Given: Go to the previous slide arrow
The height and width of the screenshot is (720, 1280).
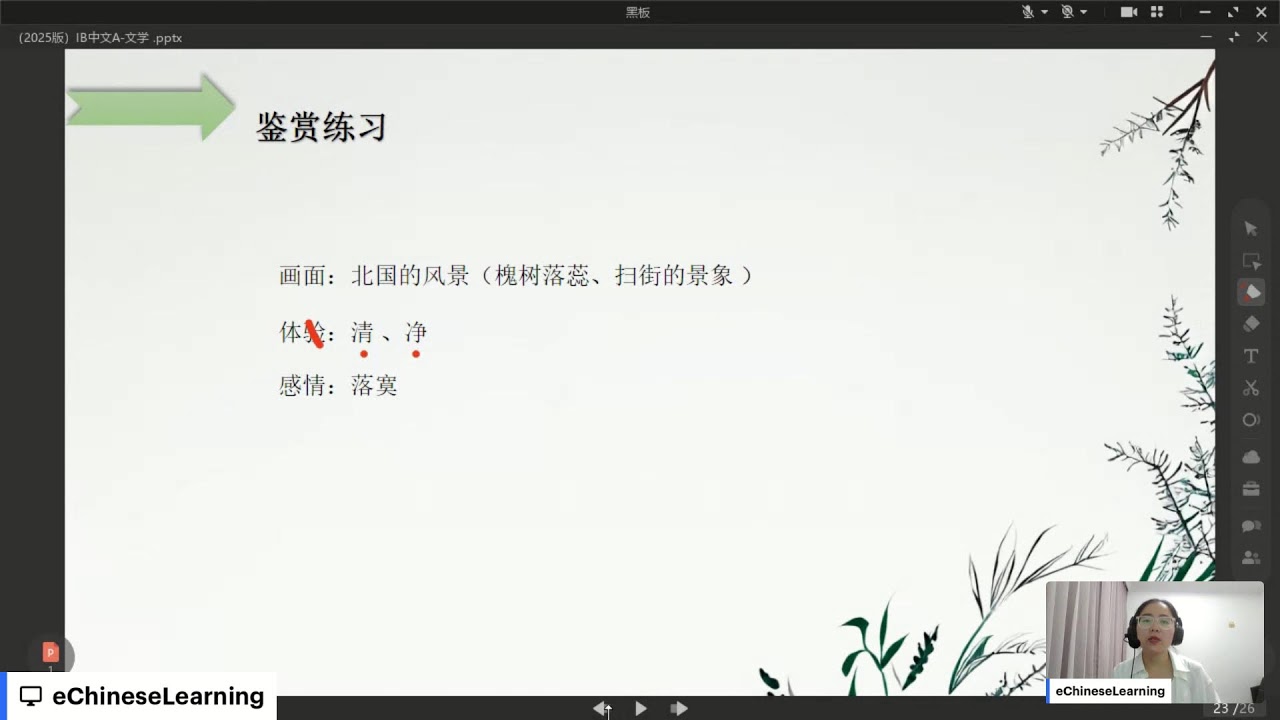Looking at the screenshot, I should click(601, 708).
